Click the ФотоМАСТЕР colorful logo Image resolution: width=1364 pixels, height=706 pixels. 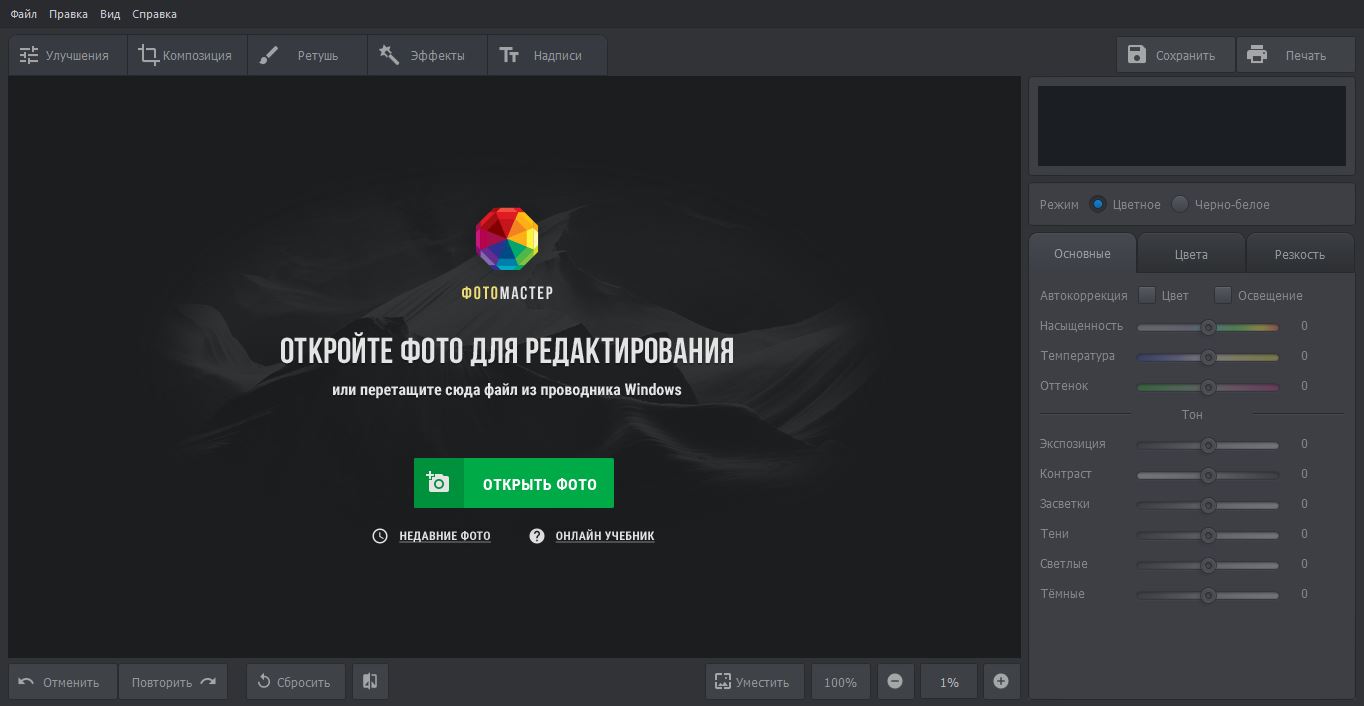pyautogui.click(x=507, y=239)
